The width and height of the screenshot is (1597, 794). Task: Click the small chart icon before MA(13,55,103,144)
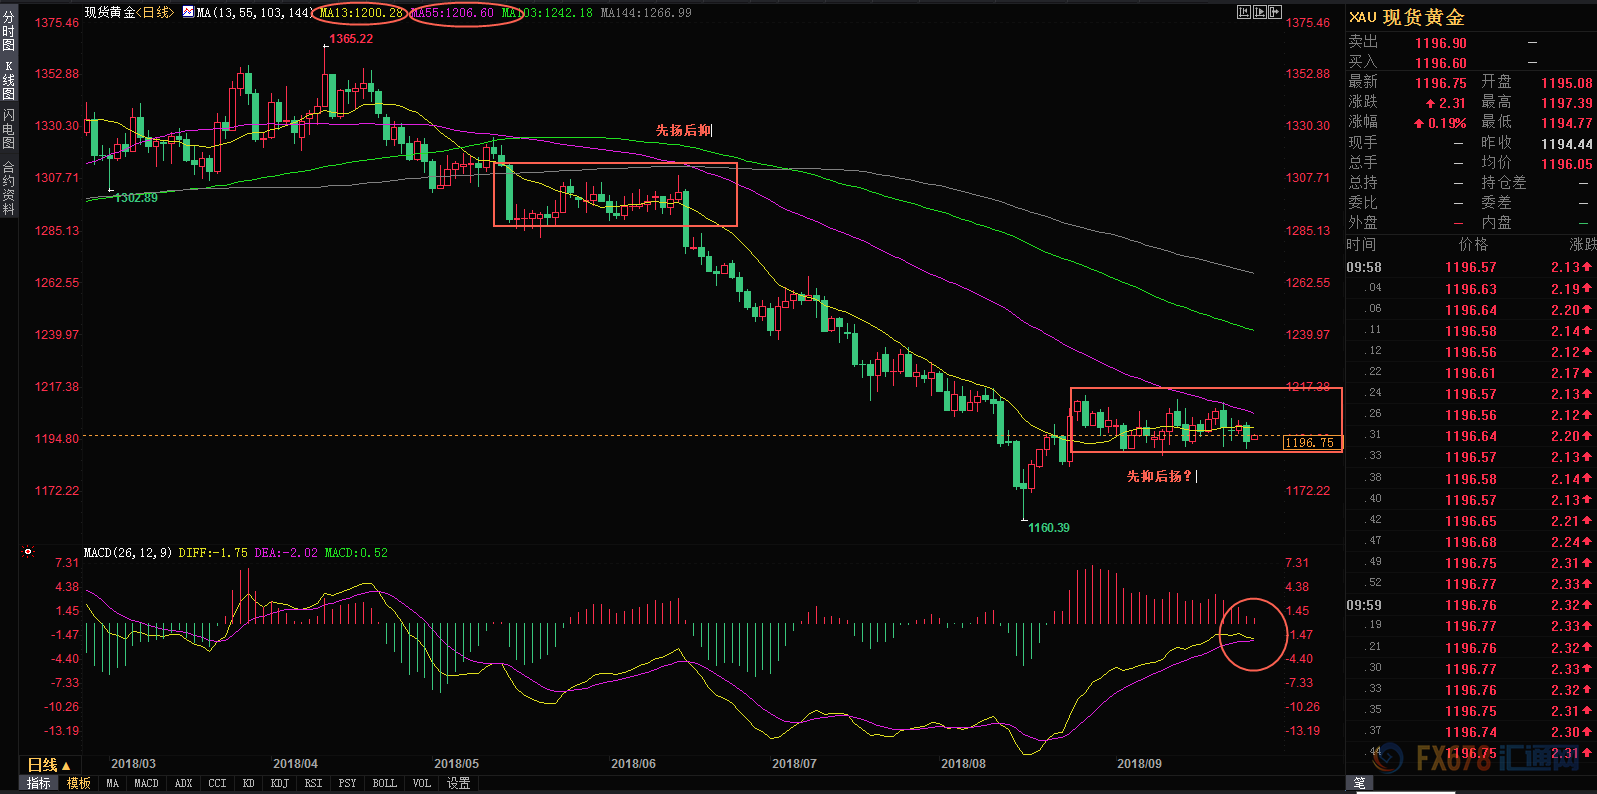(188, 12)
